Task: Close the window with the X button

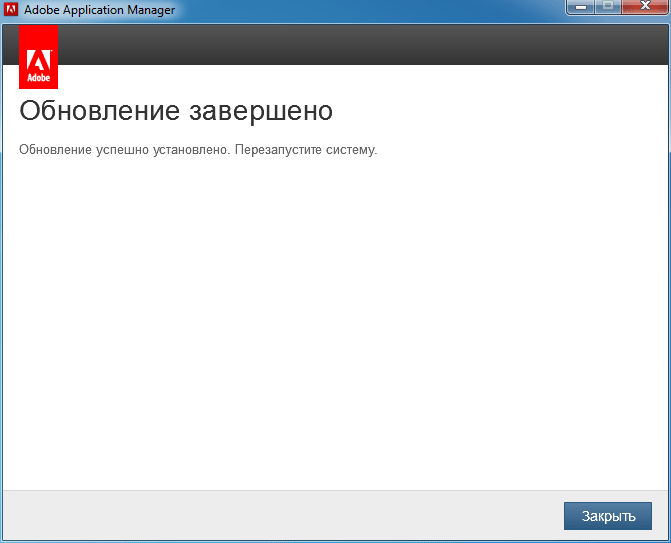Action: click(645, 6)
